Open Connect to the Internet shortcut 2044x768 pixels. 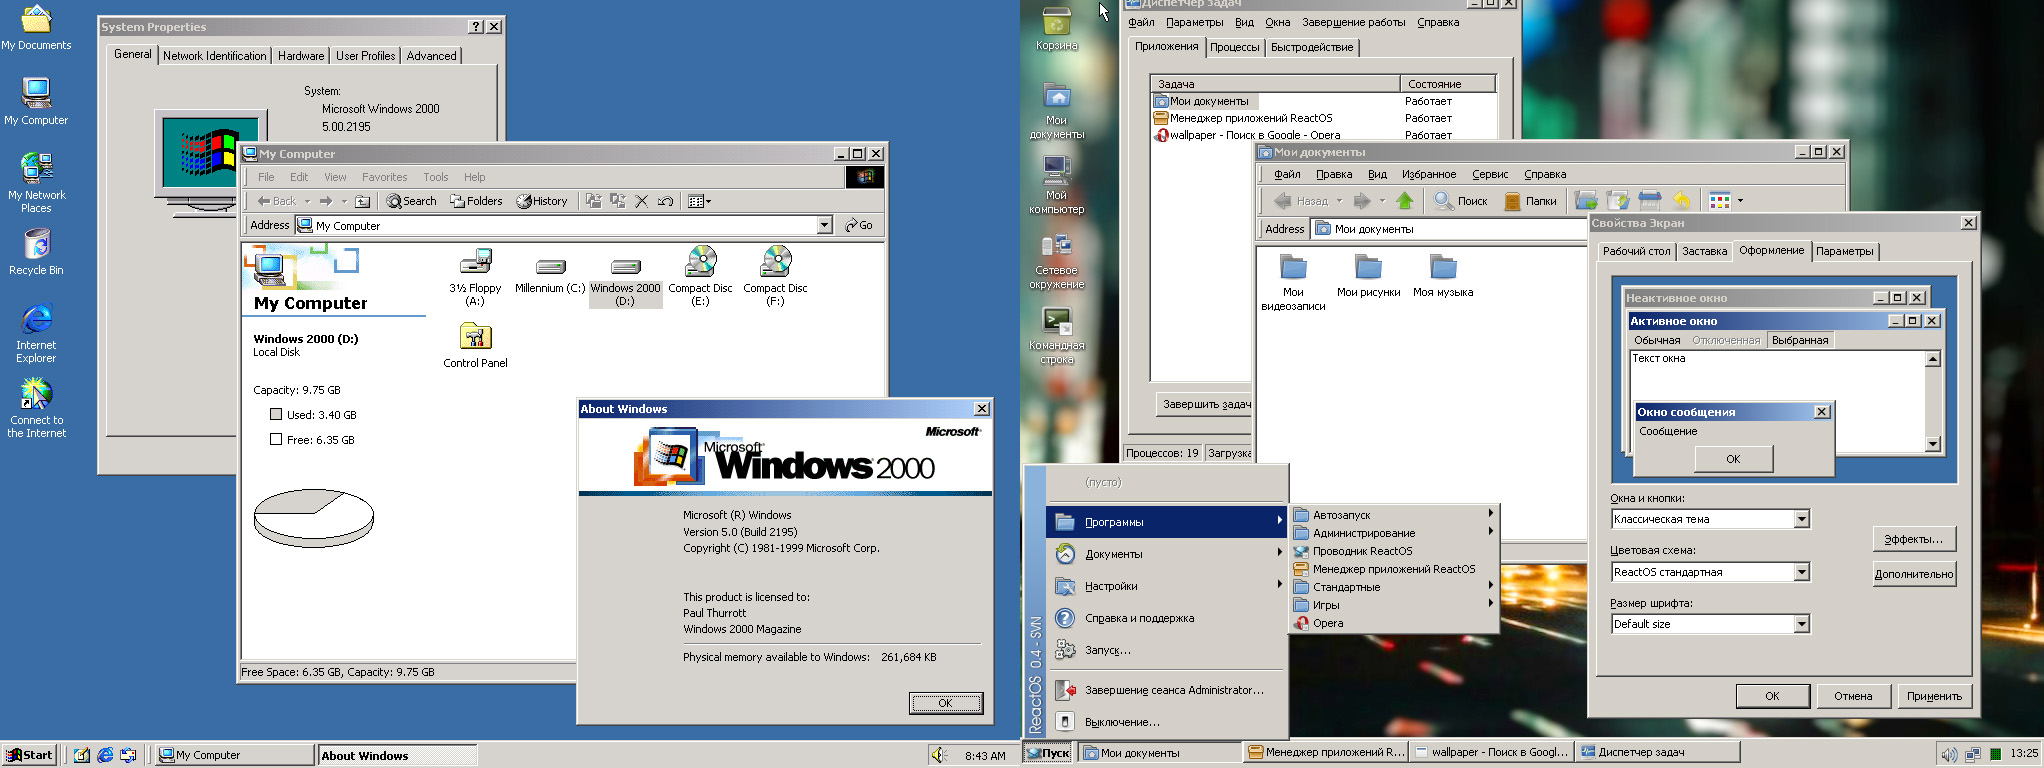pos(36,408)
